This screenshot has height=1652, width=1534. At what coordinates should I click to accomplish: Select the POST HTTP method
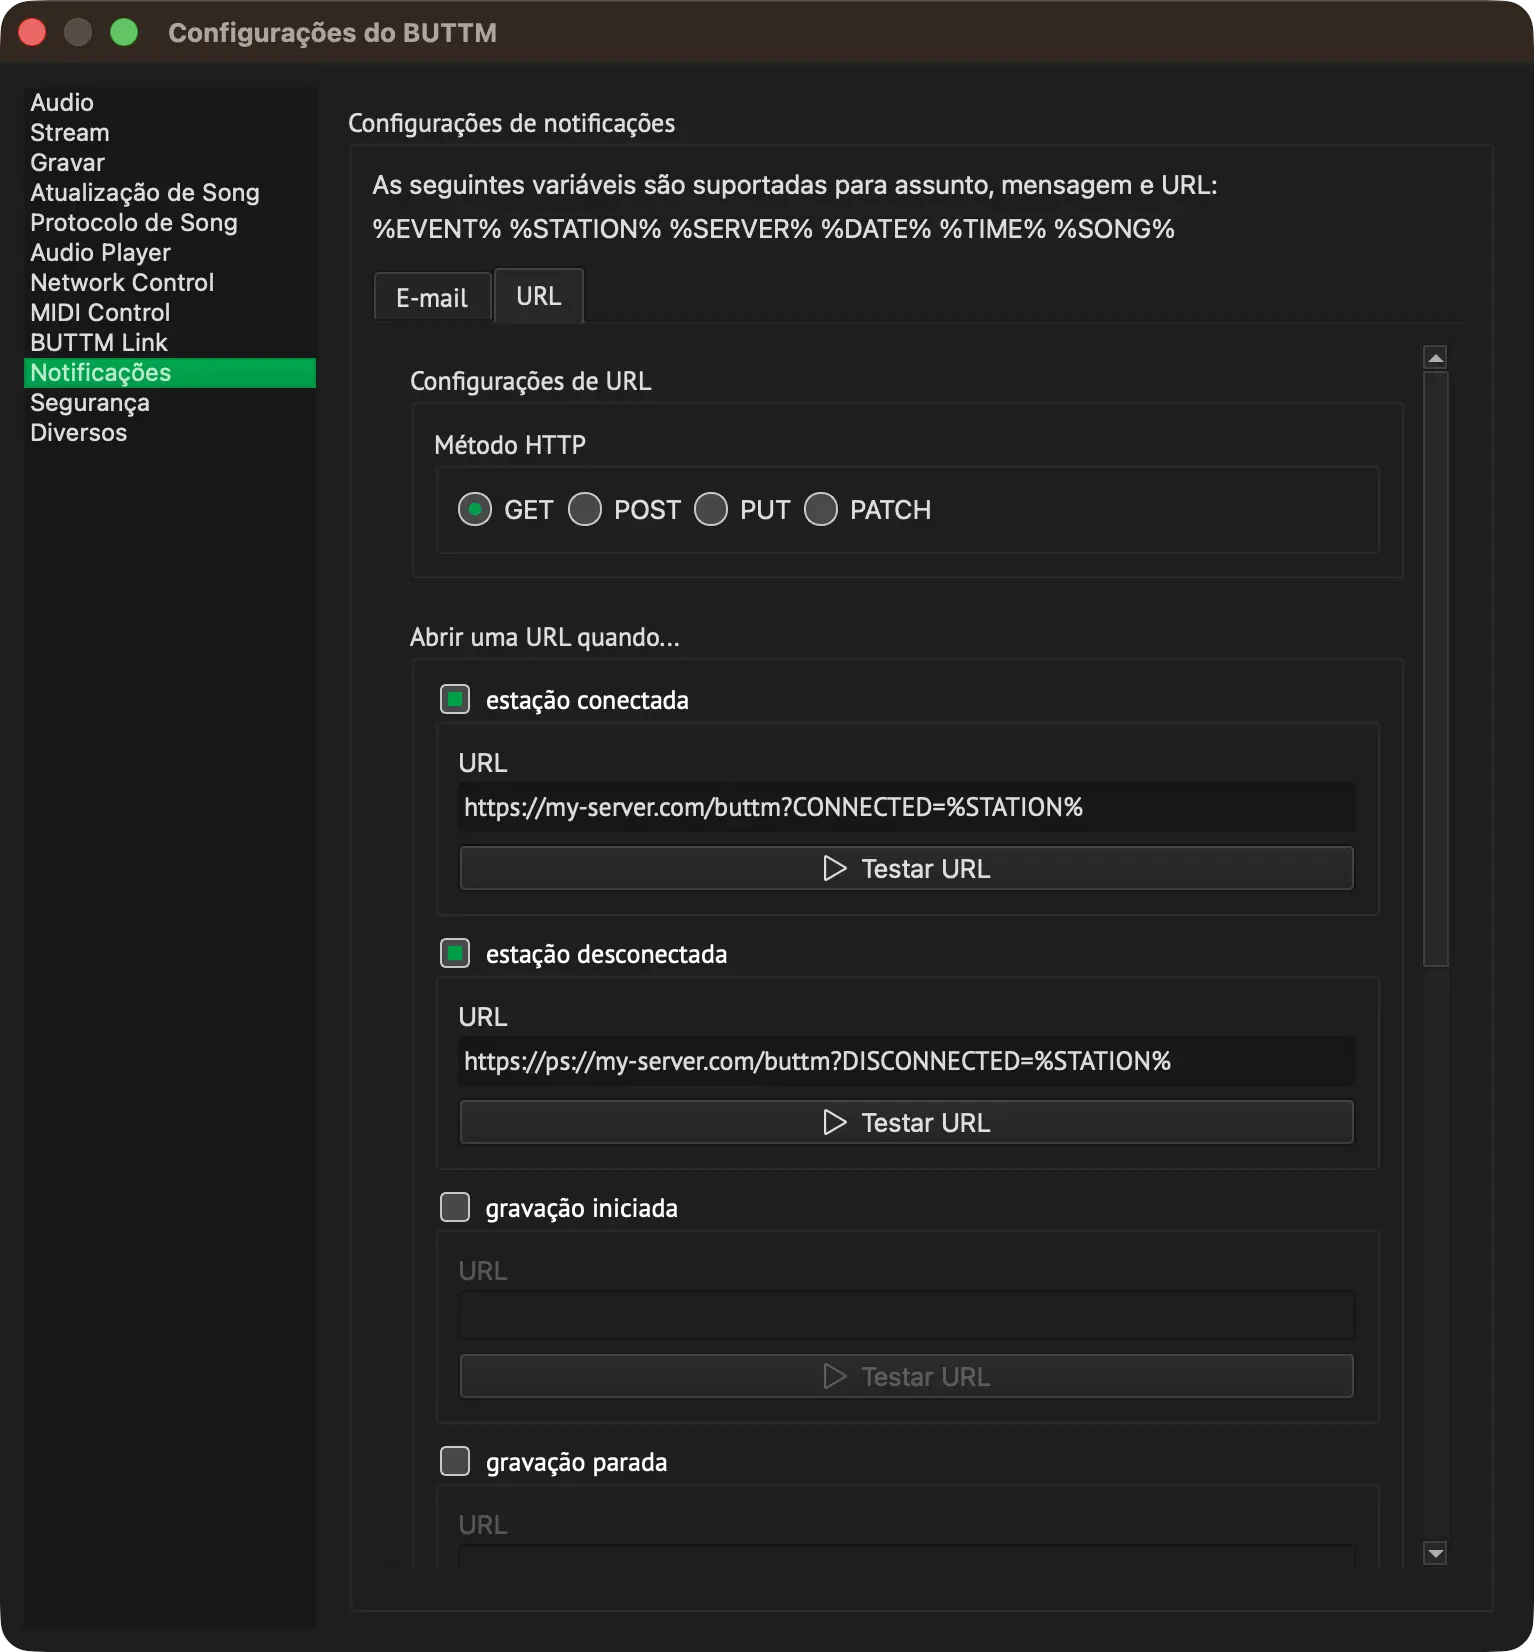click(585, 509)
